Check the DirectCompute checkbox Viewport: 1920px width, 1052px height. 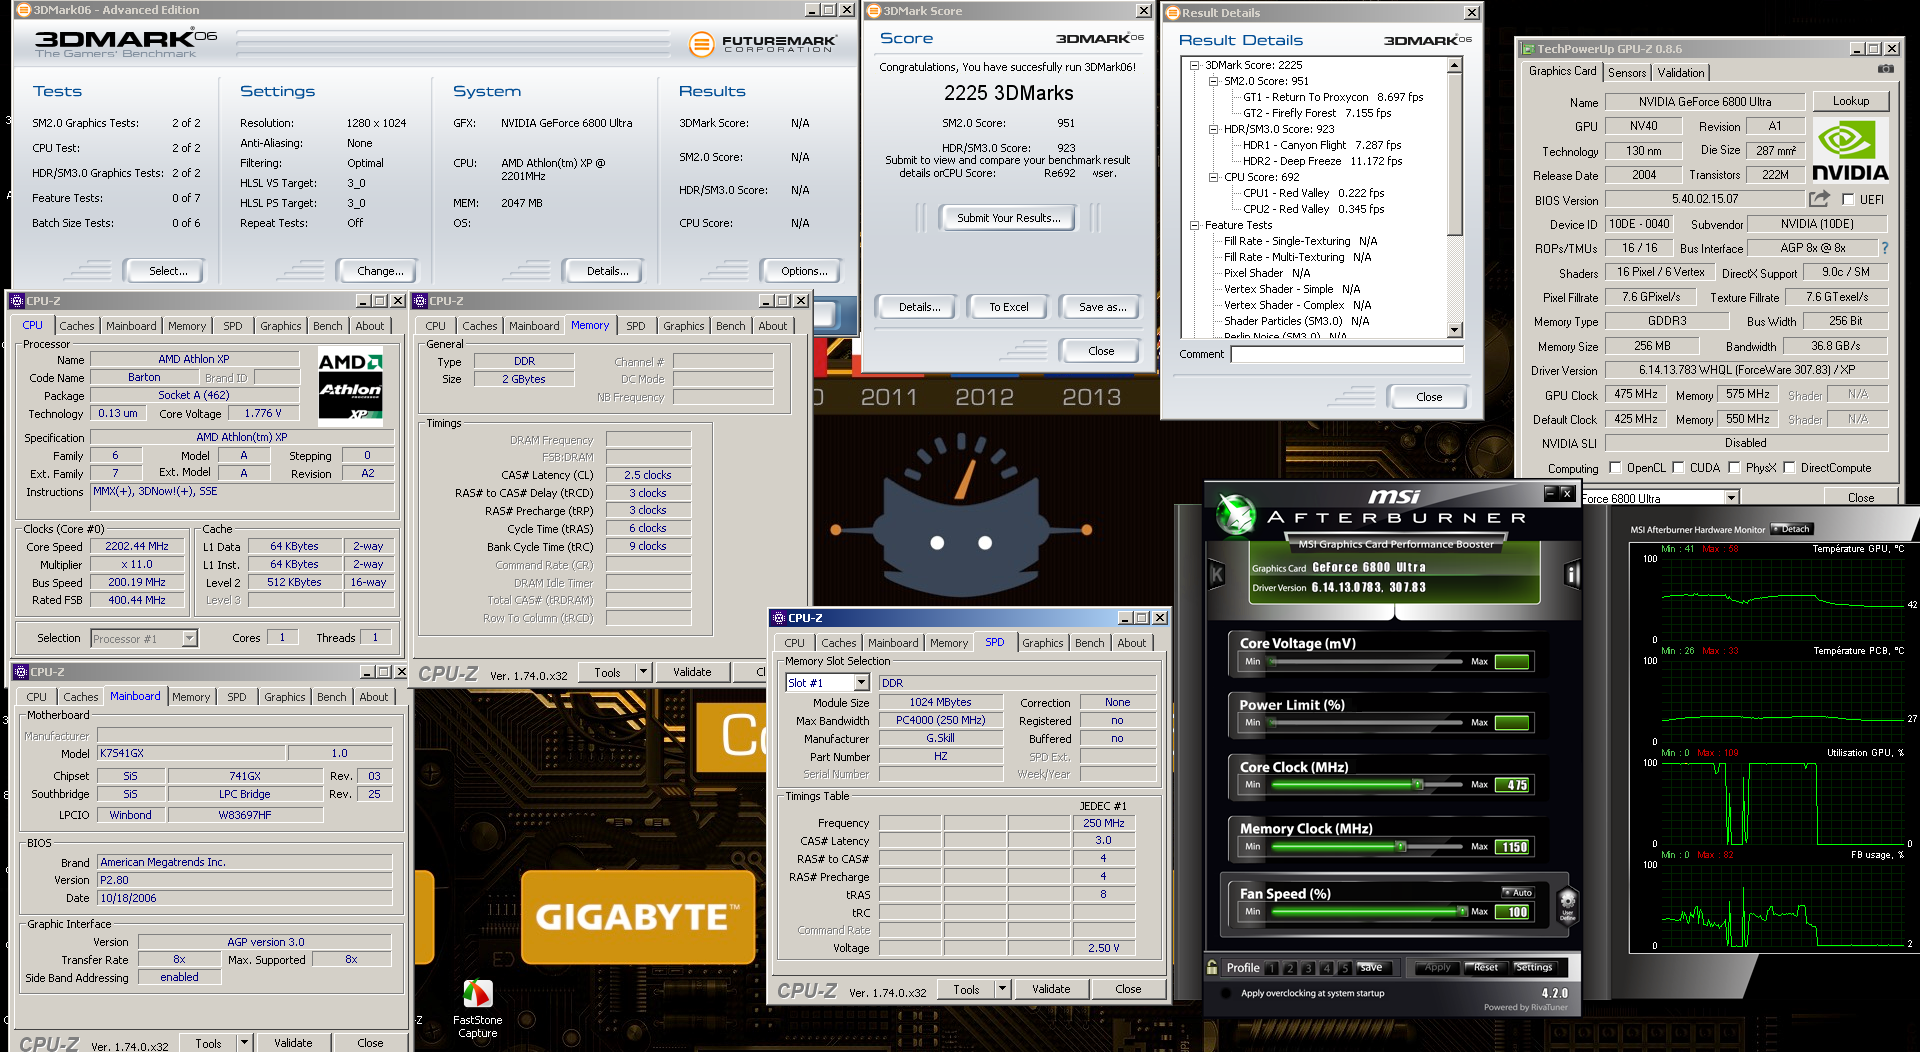(x=1789, y=467)
